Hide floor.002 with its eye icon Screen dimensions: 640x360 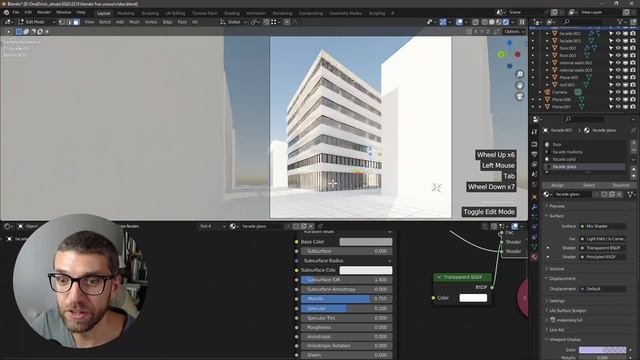point(618,48)
